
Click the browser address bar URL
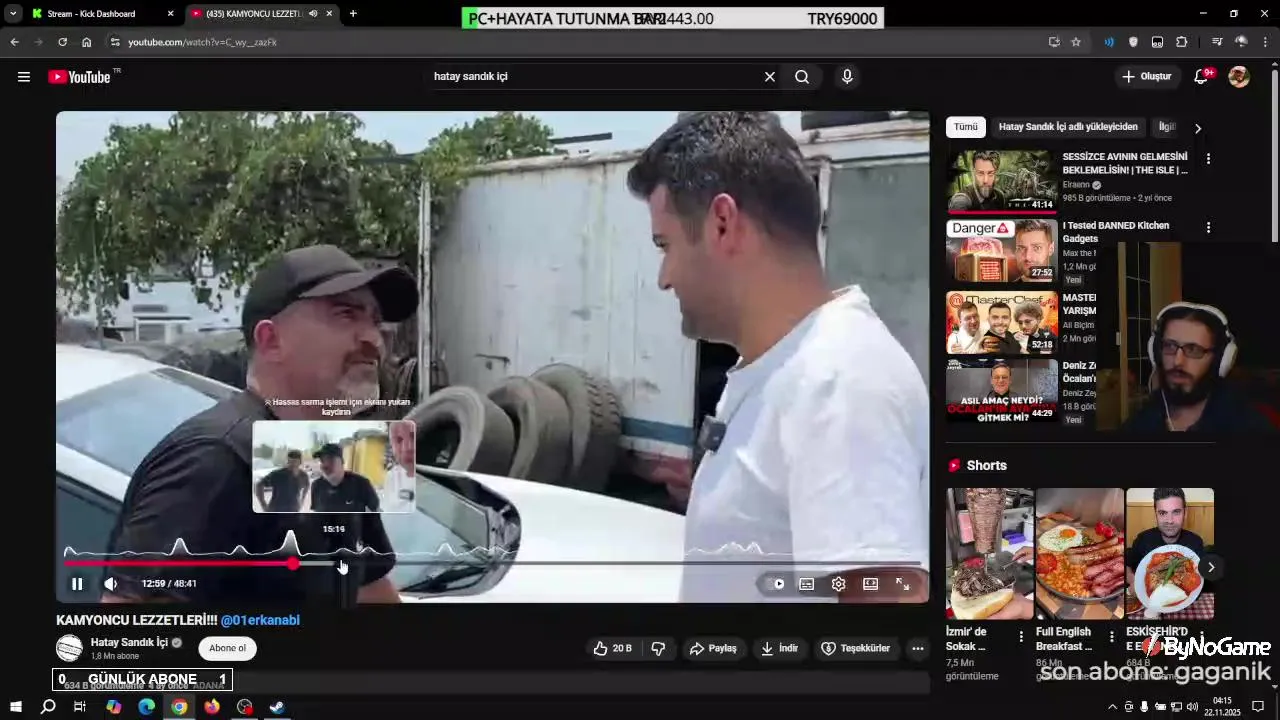click(x=202, y=42)
